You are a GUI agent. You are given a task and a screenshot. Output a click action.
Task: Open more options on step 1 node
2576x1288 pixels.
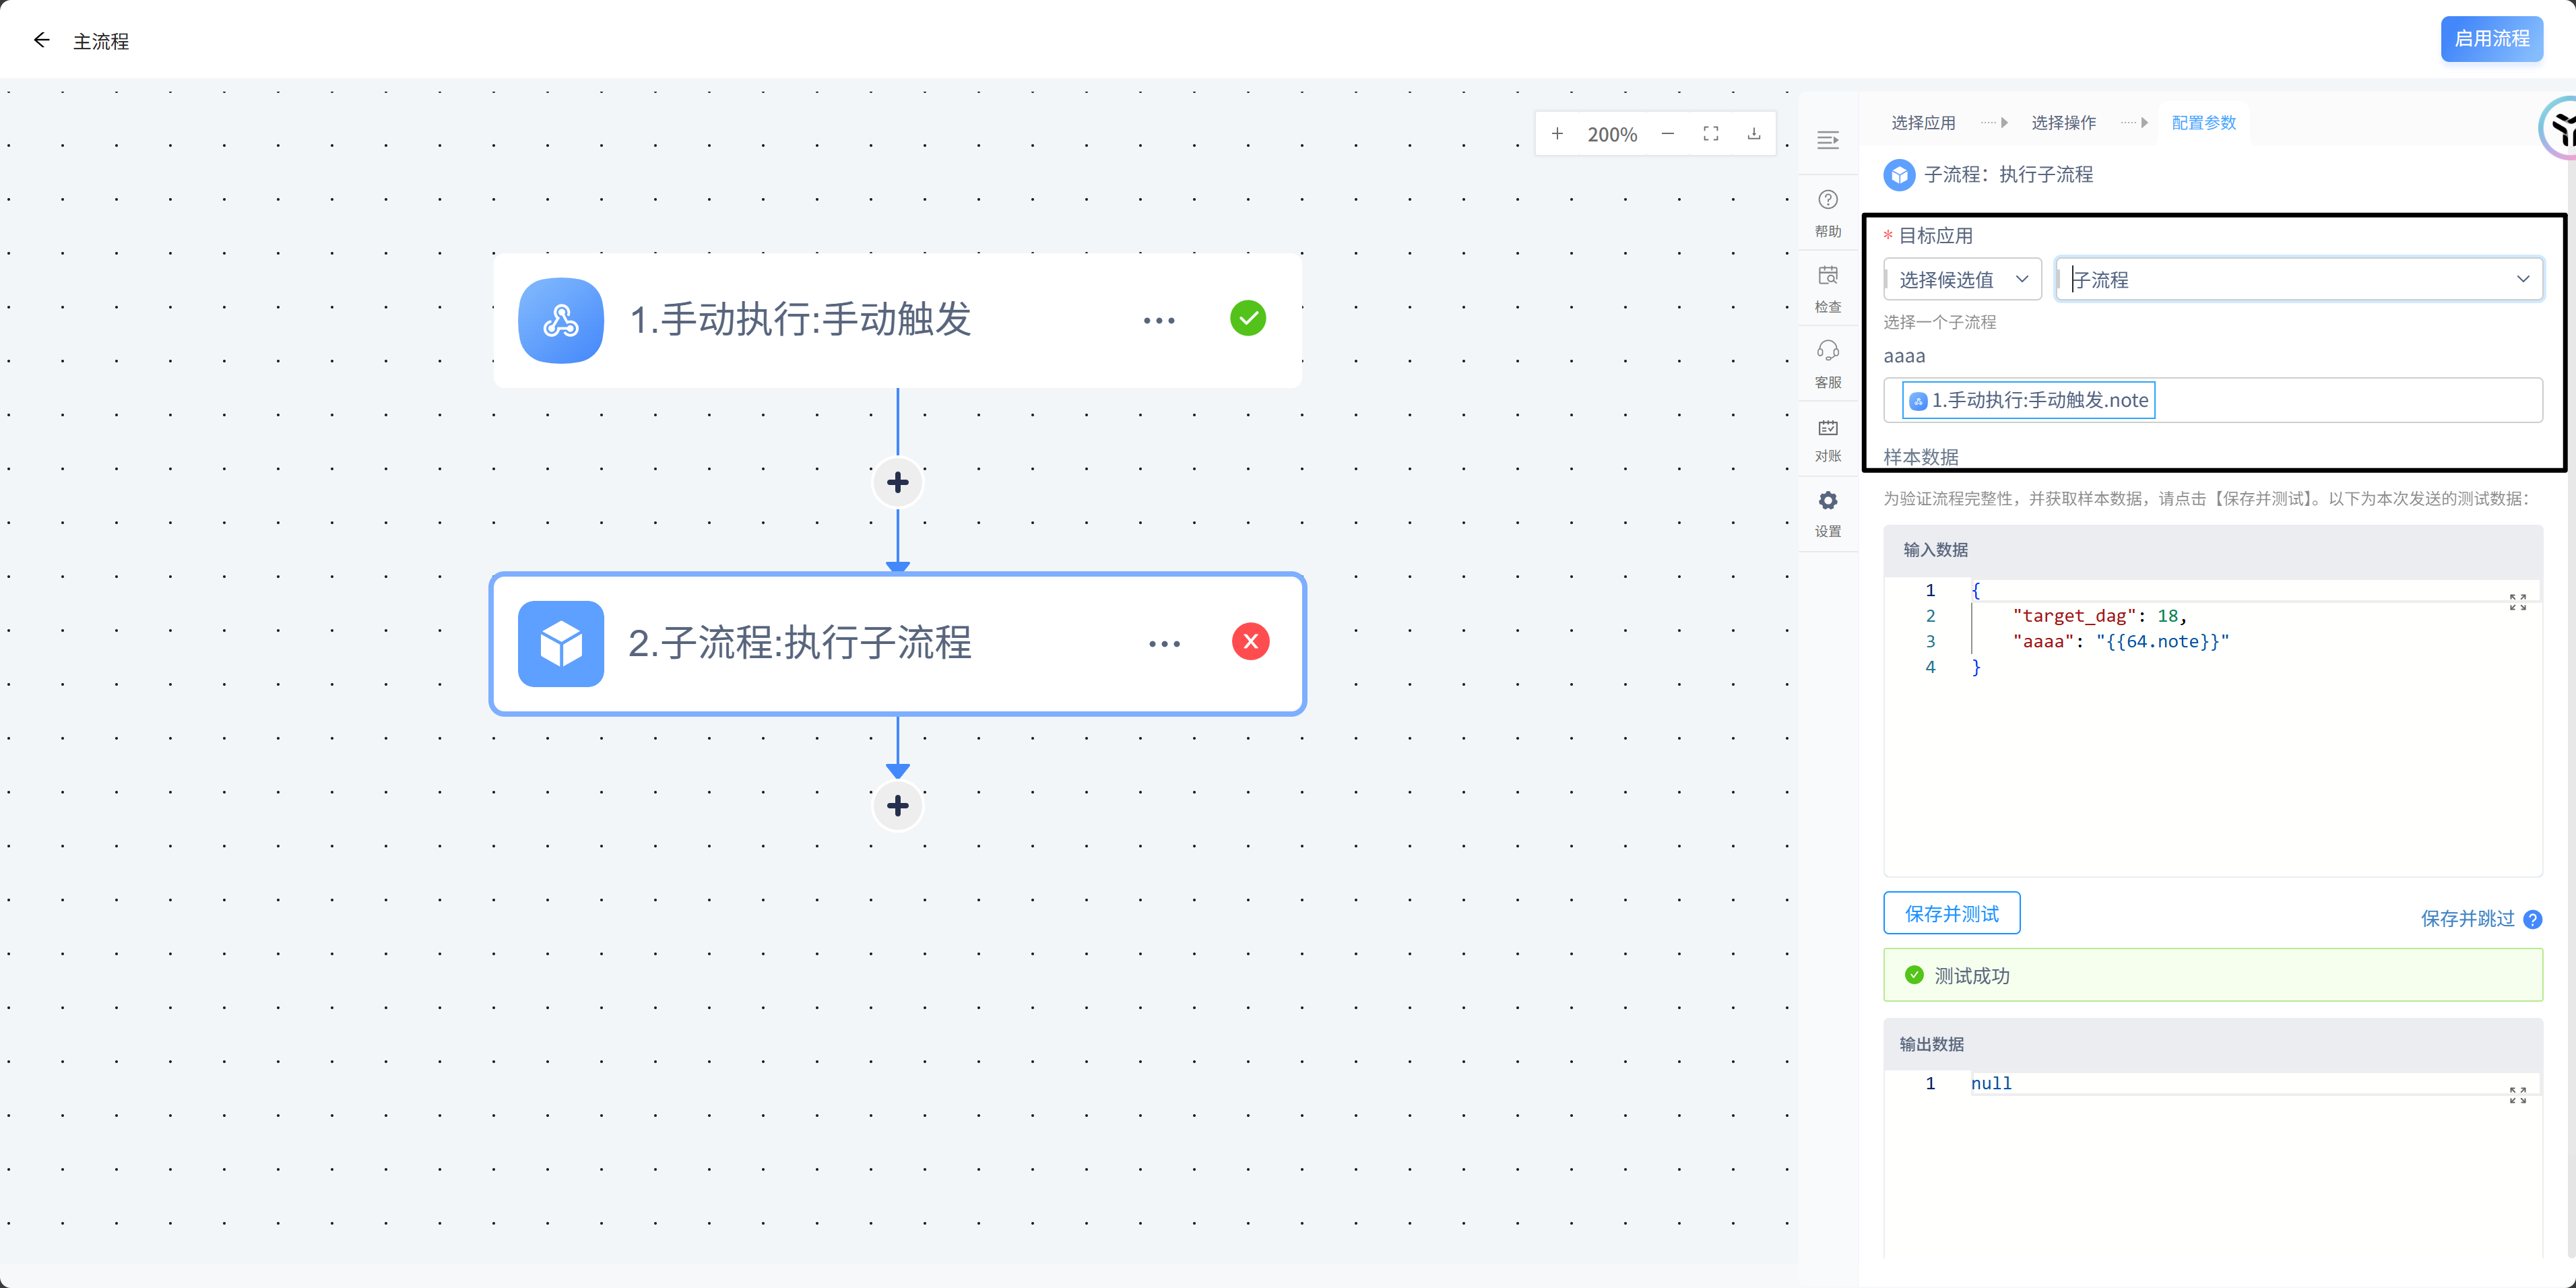coord(1159,321)
